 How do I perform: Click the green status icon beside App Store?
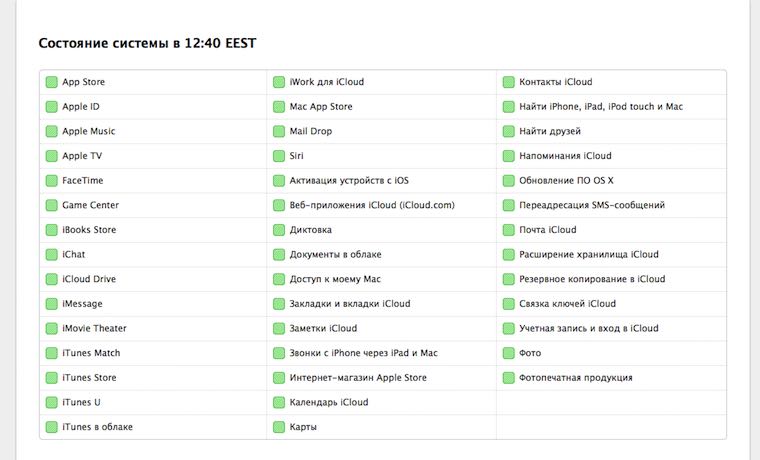(x=51, y=82)
